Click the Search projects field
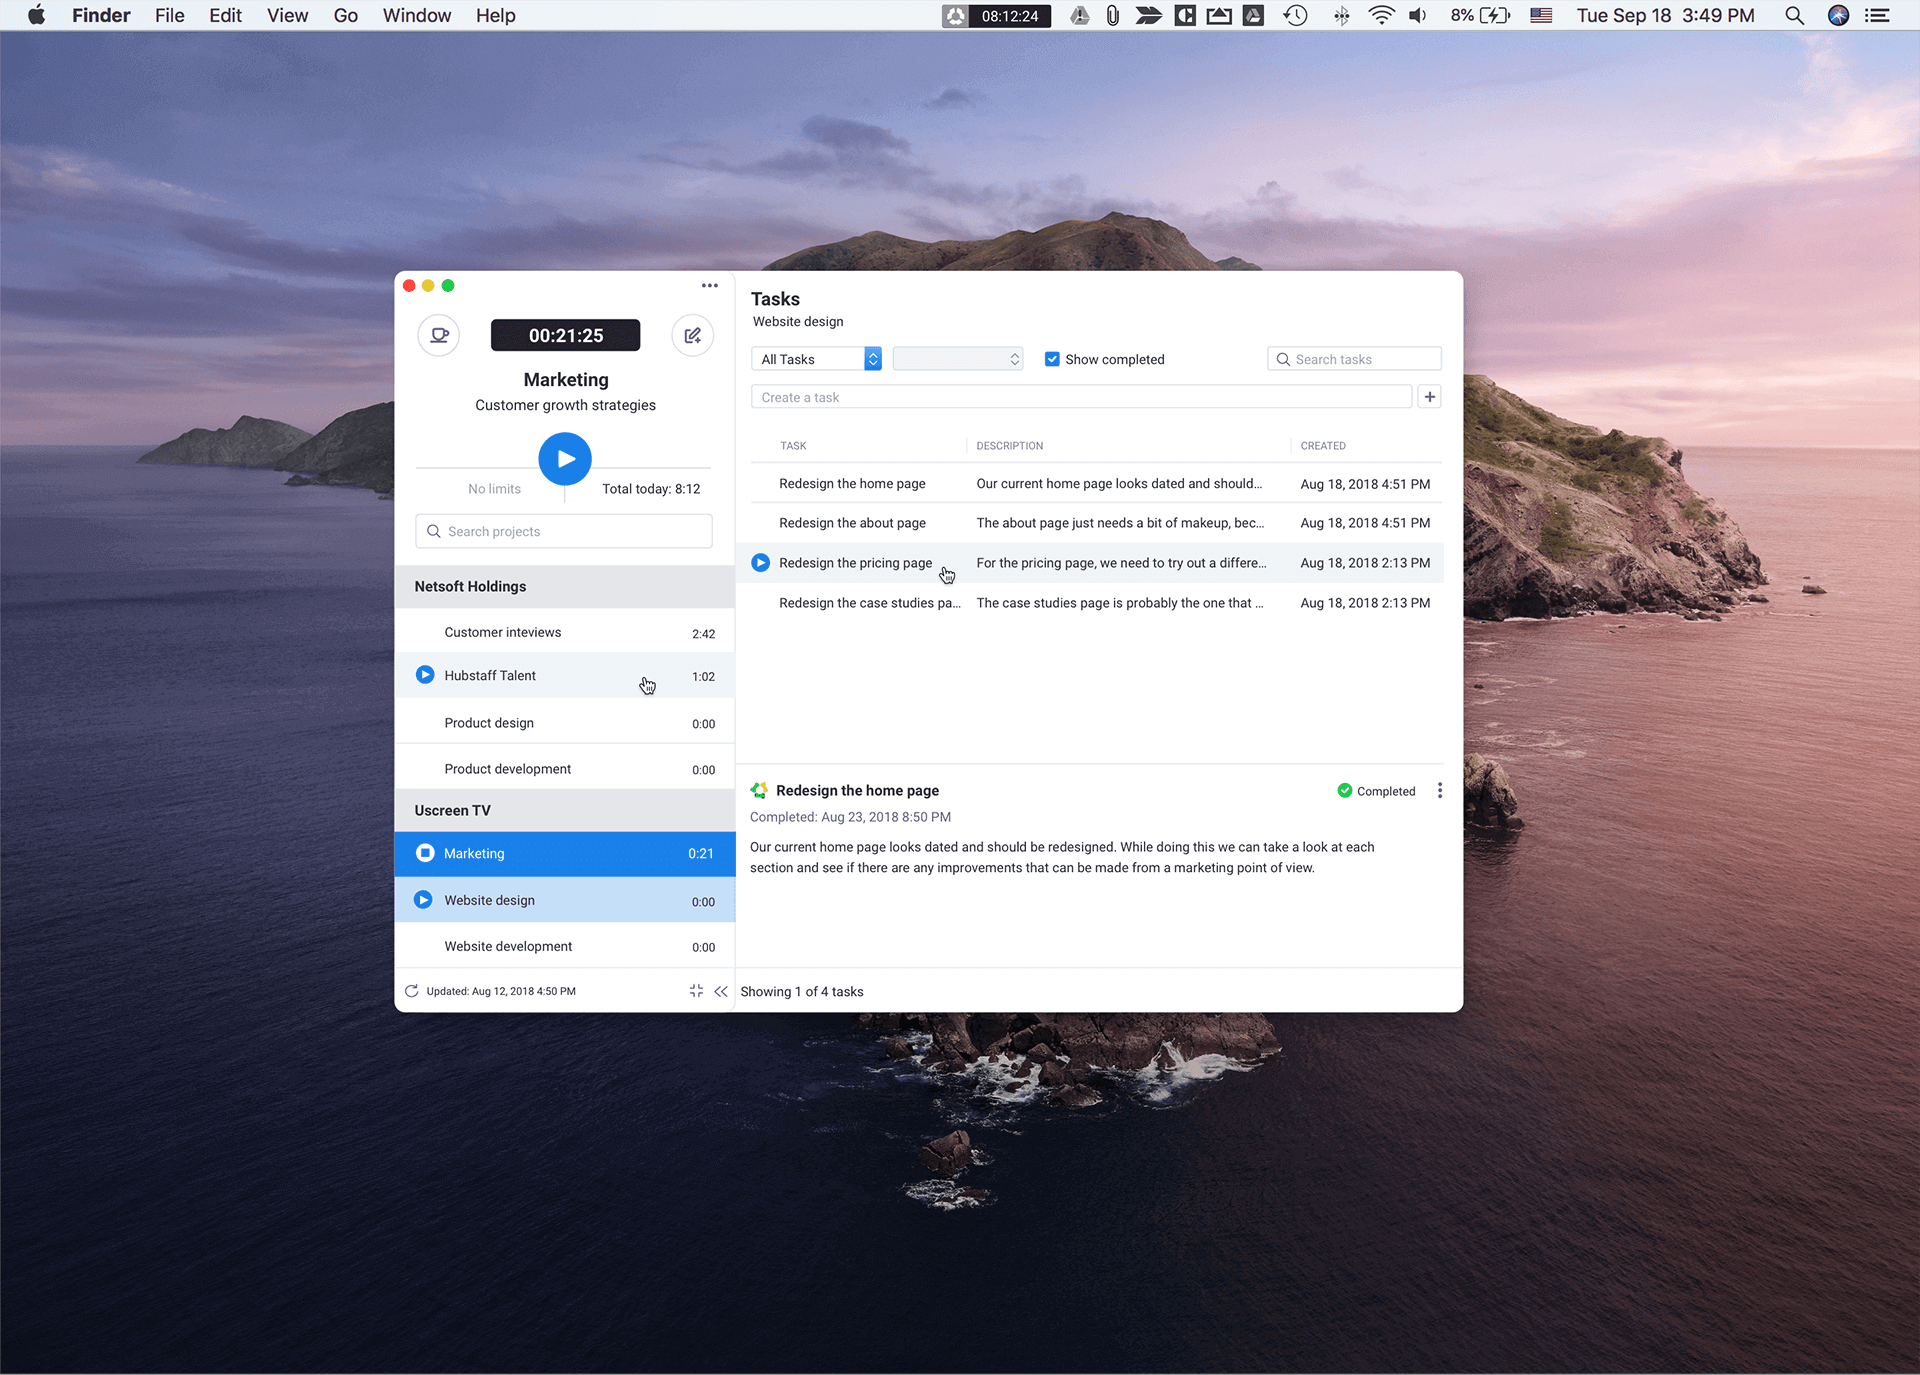Viewport: 1920px width, 1375px height. tap(564, 531)
